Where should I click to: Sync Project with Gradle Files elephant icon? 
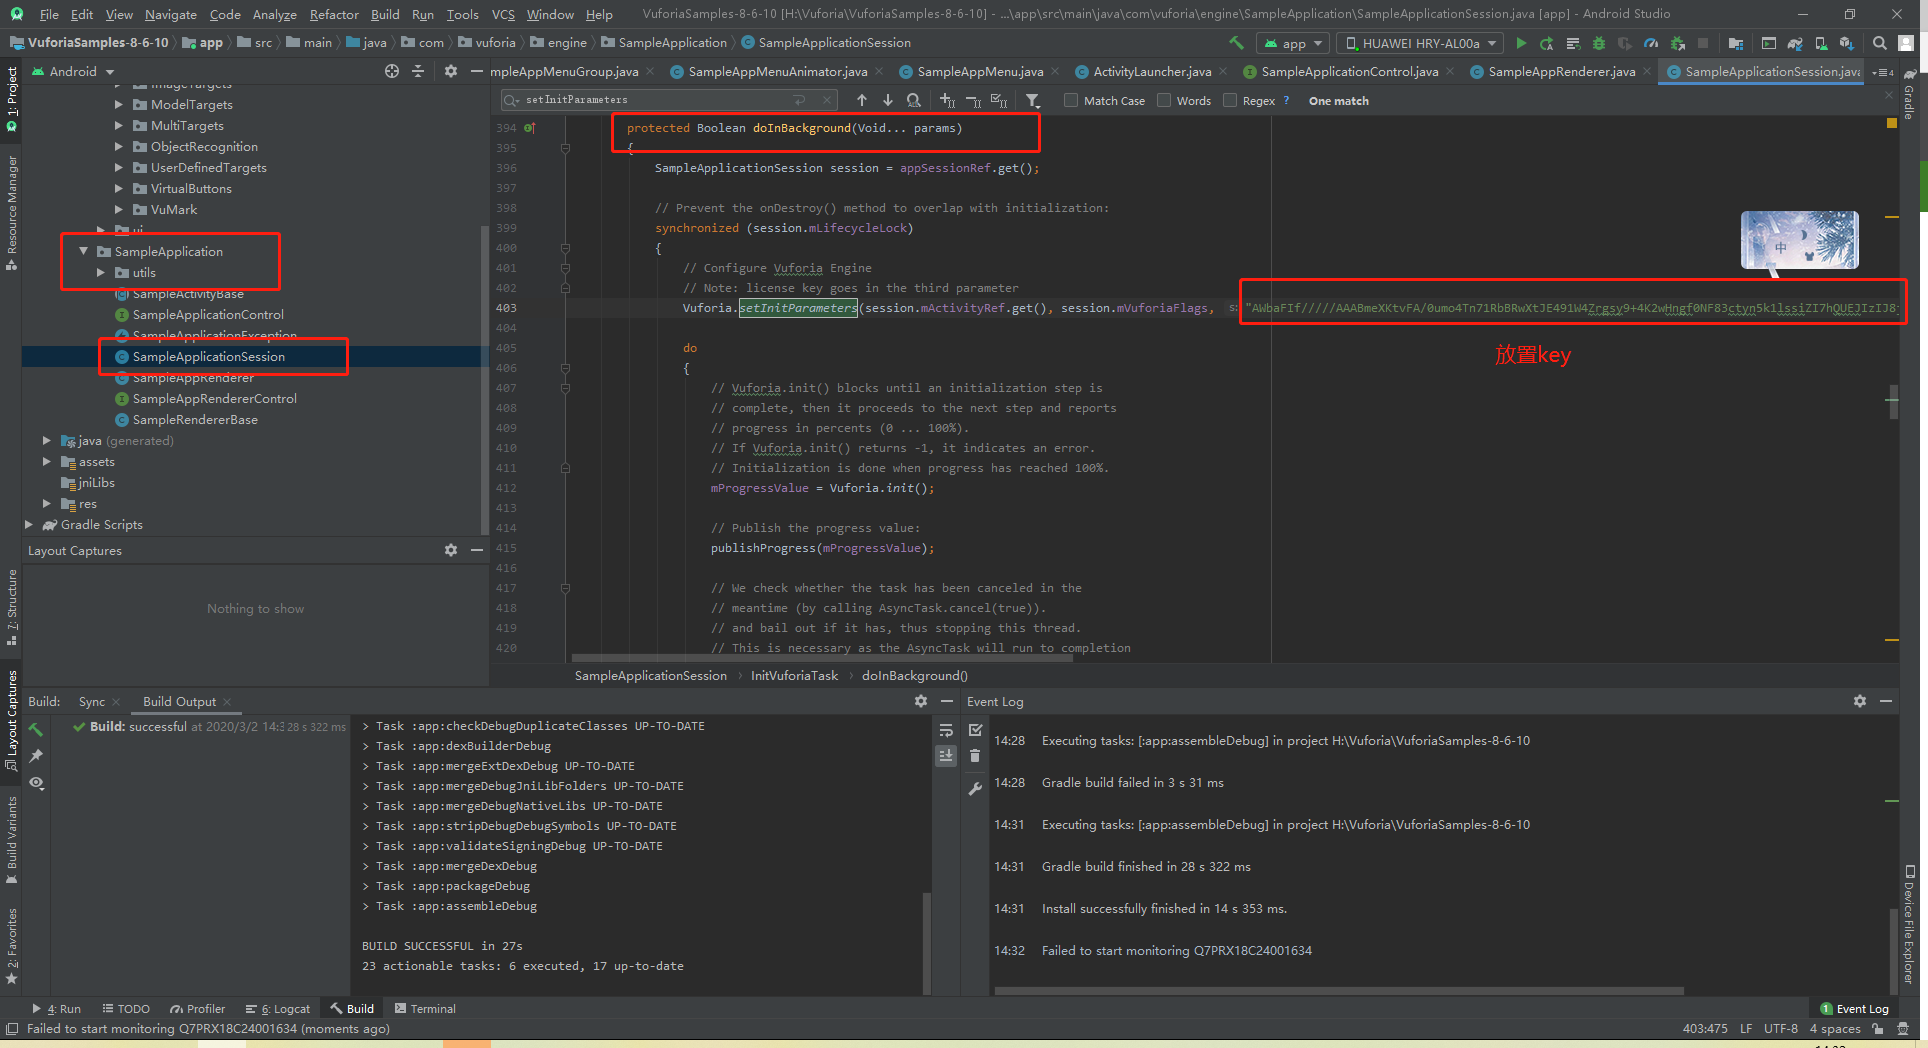tap(1795, 43)
